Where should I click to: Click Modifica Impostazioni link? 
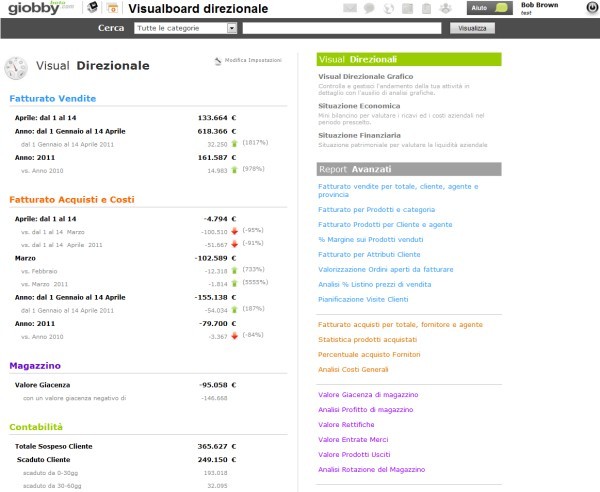253,60
